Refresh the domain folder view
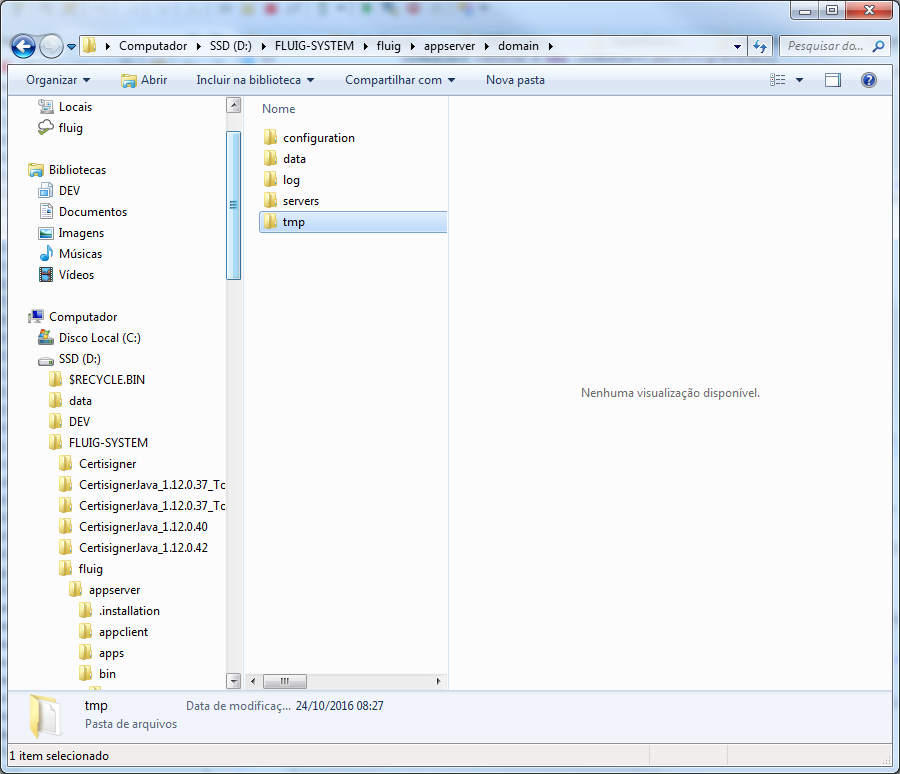The height and width of the screenshot is (774, 900). click(x=760, y=47)
